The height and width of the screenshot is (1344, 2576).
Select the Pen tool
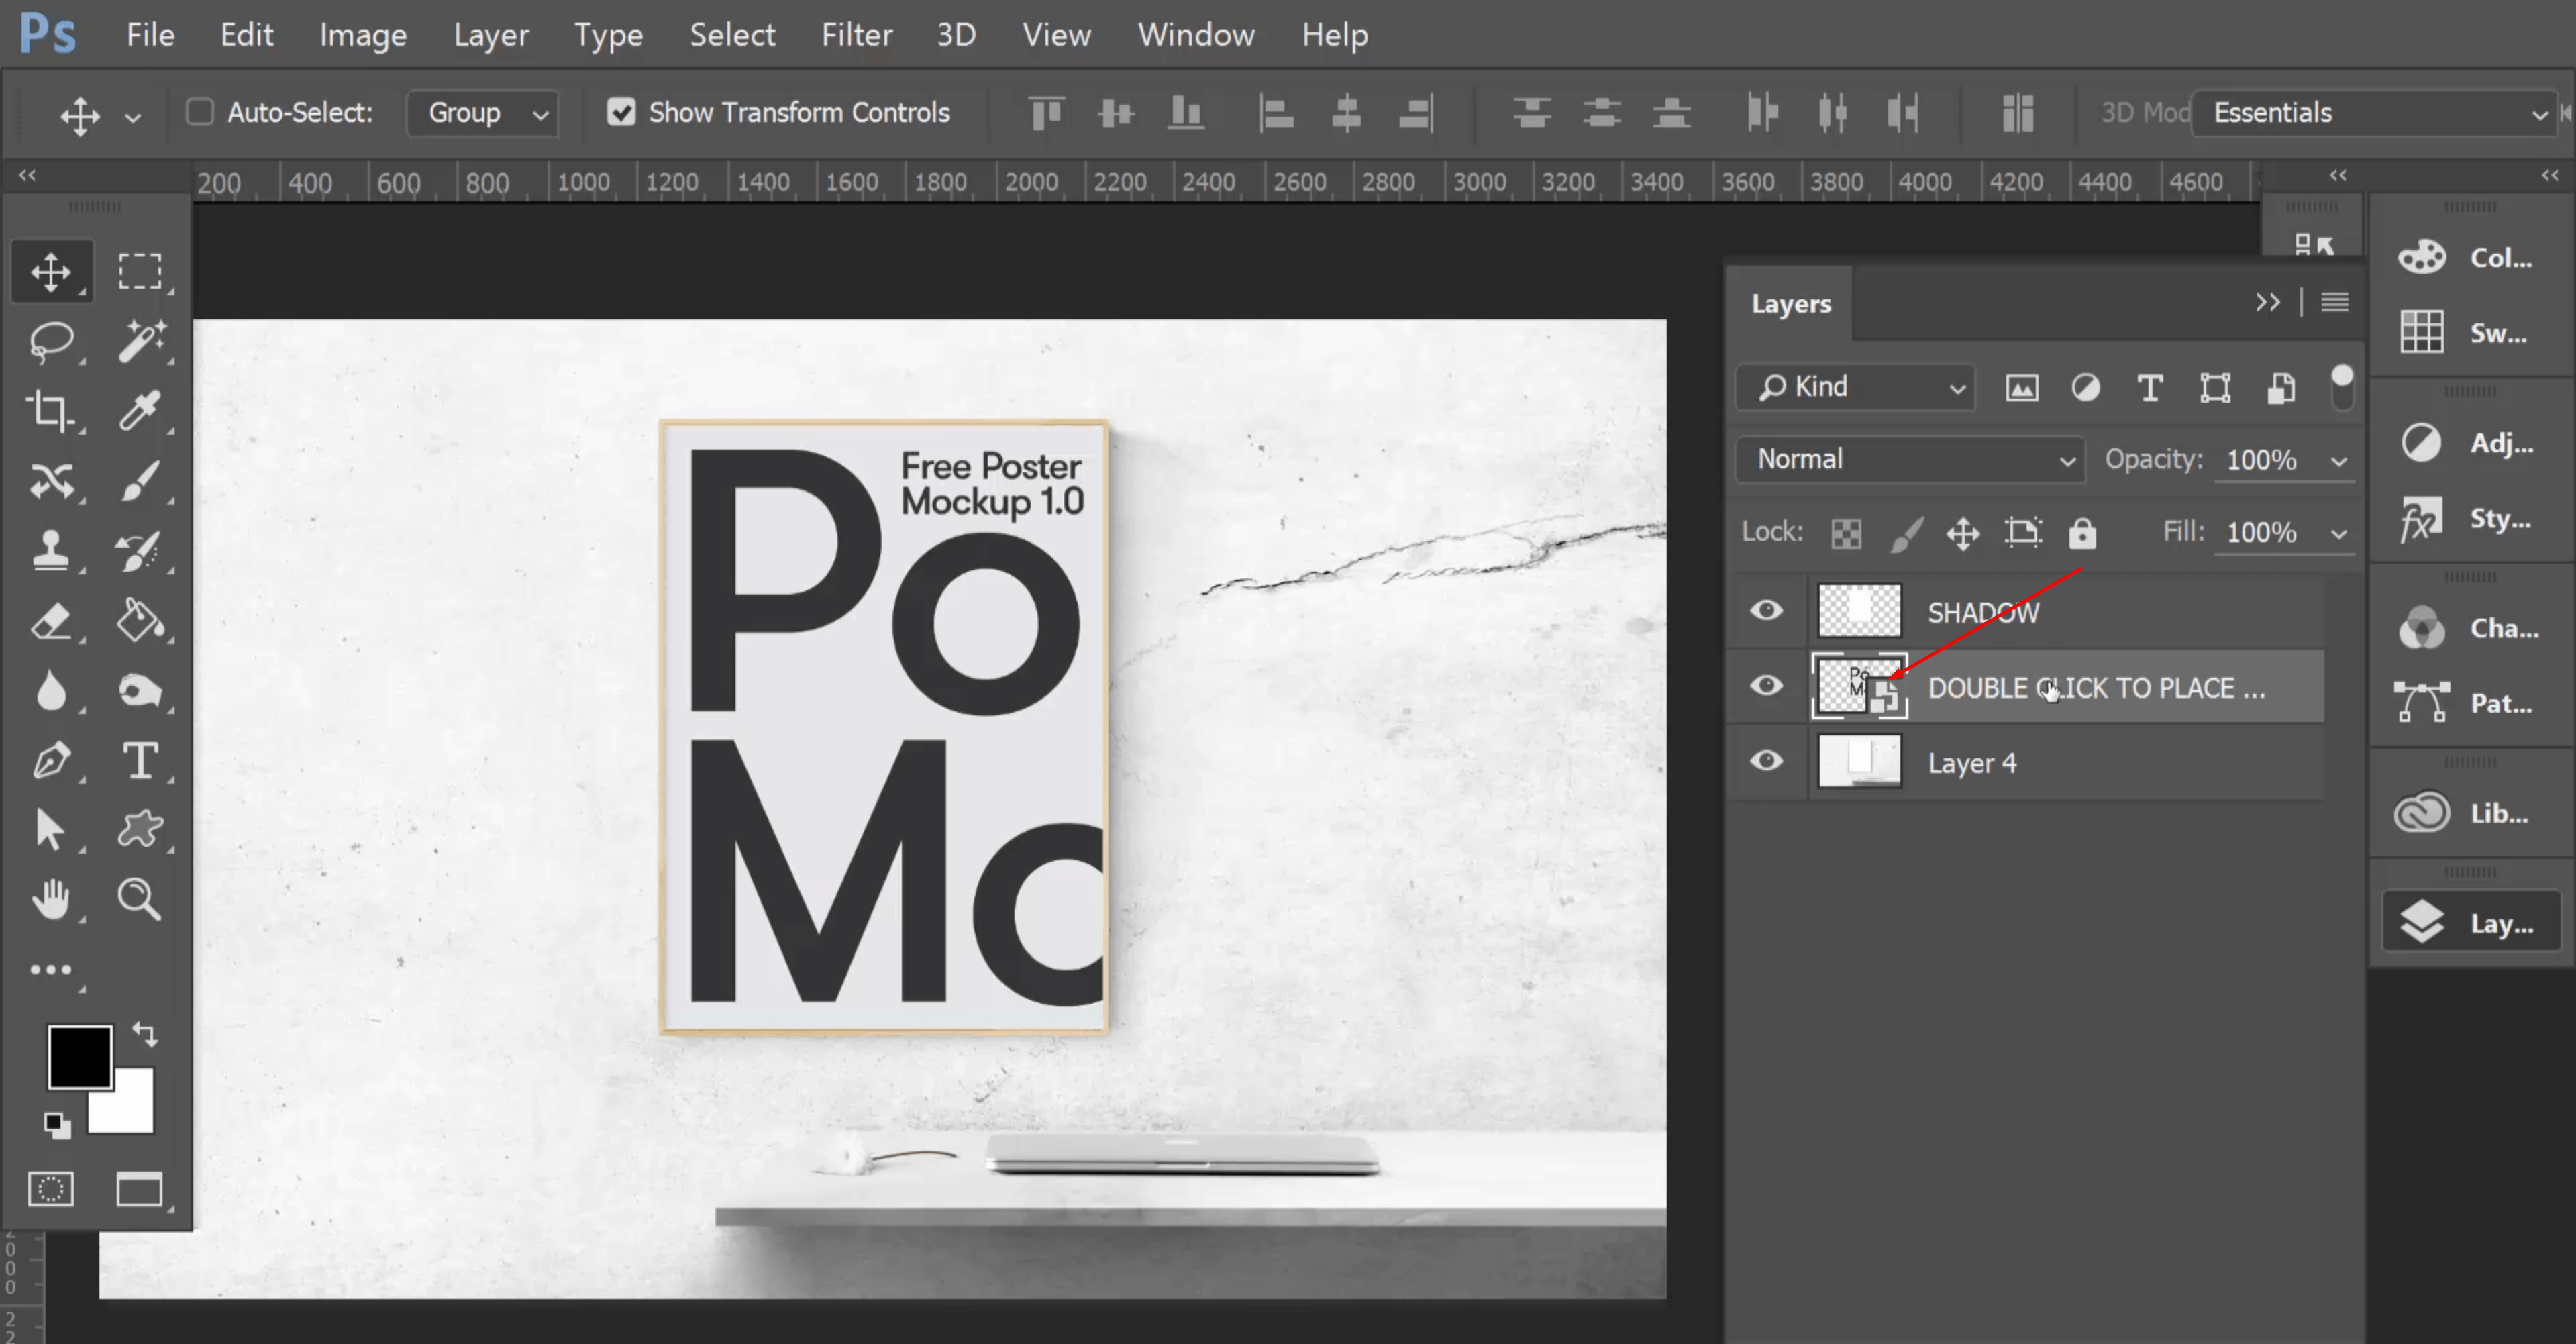click(50, 761)
